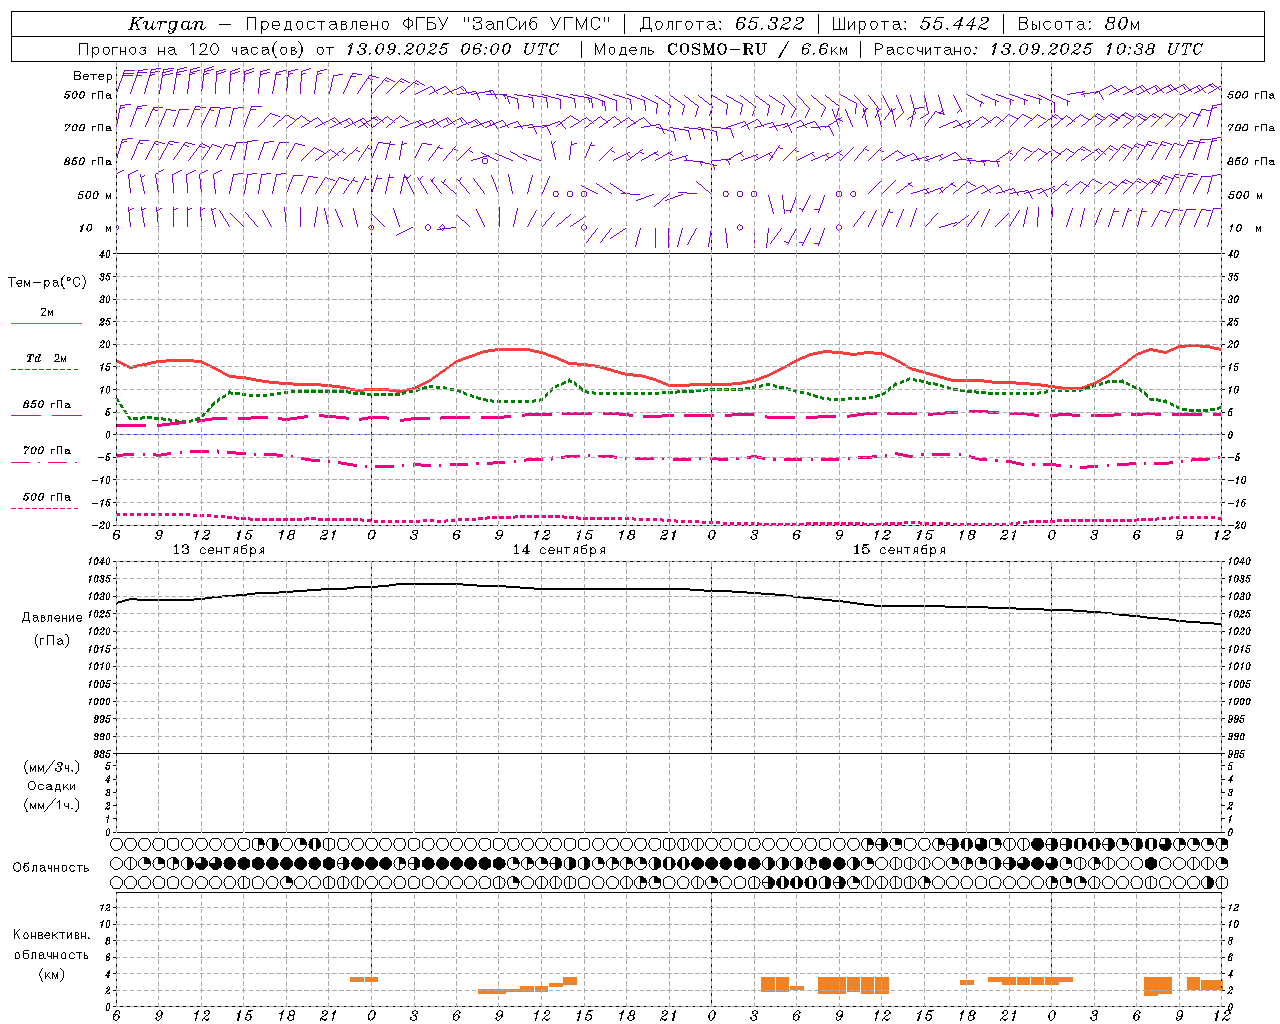Viewport: 1280px width, 1024px height.
Task: Click the 'Осадки' precipitation label
Action: tap(52, 786)
